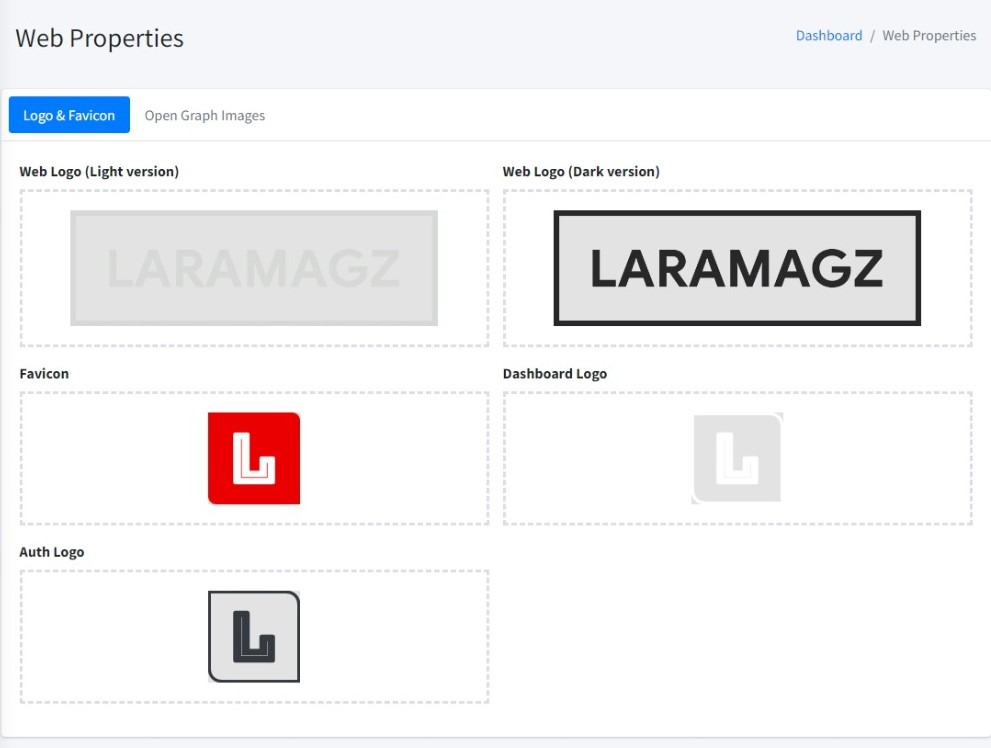Click the "Dashboard Logo" field label

coord(555,373)
